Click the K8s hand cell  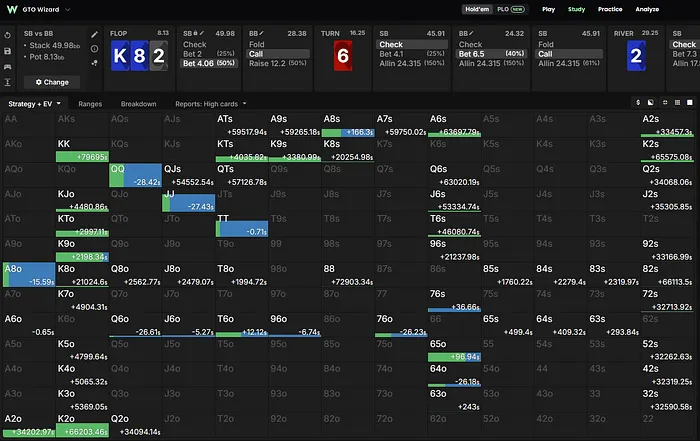point(348,150)
